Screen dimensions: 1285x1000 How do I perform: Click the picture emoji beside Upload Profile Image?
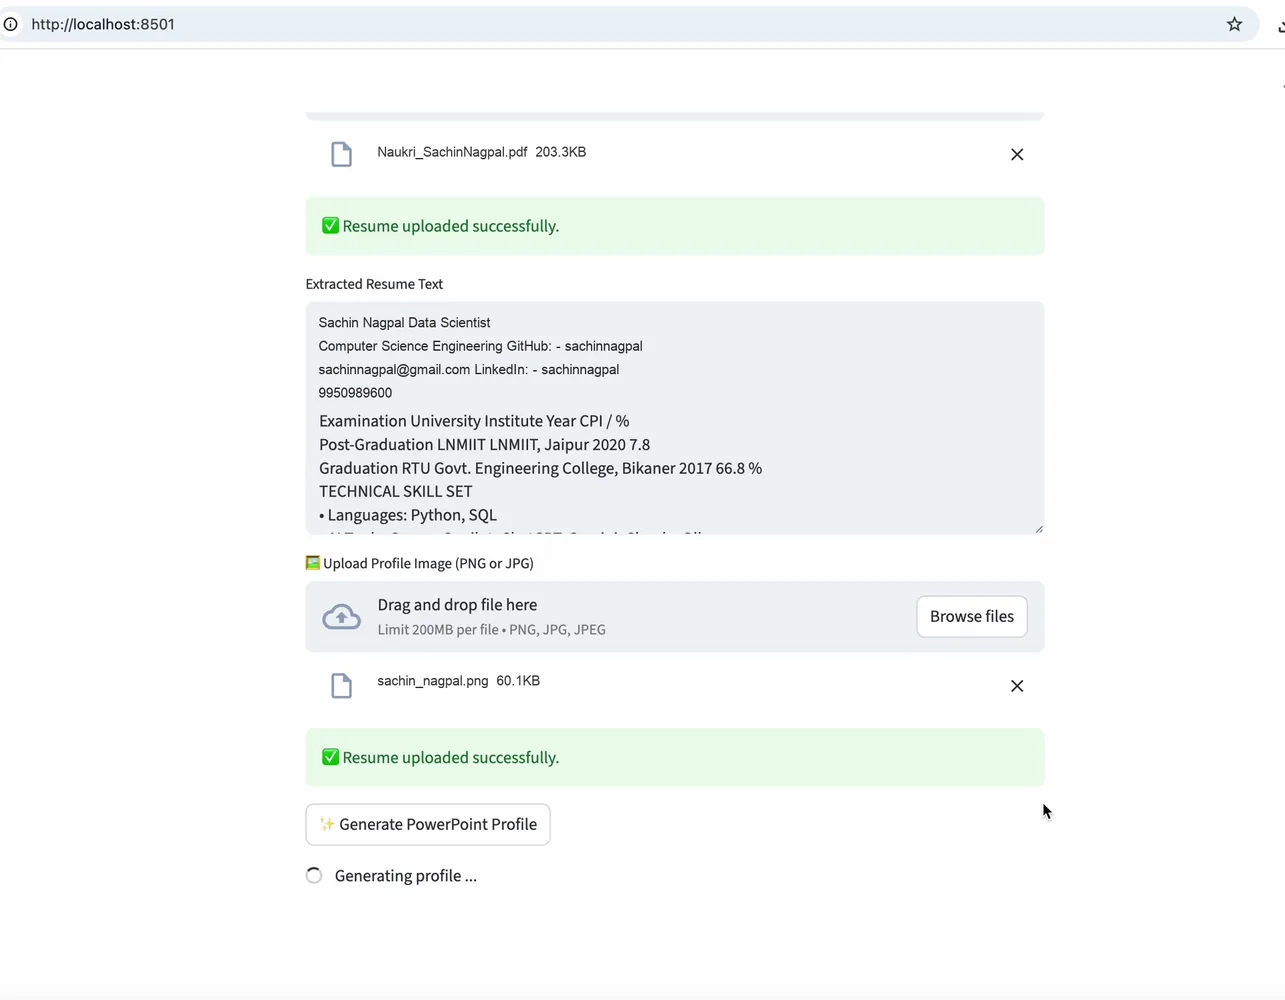tap(313, 563)
